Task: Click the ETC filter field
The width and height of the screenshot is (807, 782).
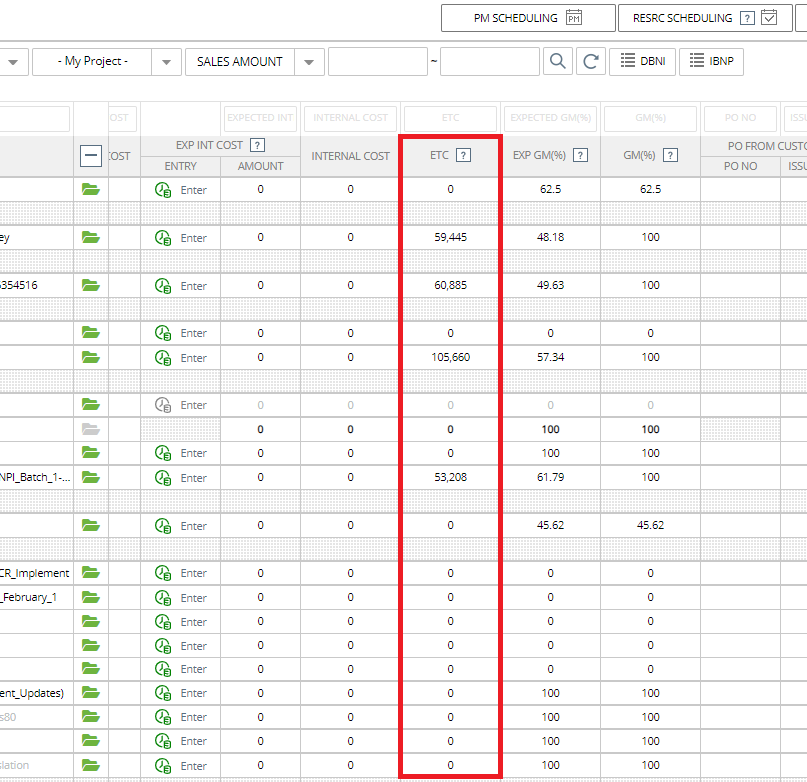Action: coord(450,118)
